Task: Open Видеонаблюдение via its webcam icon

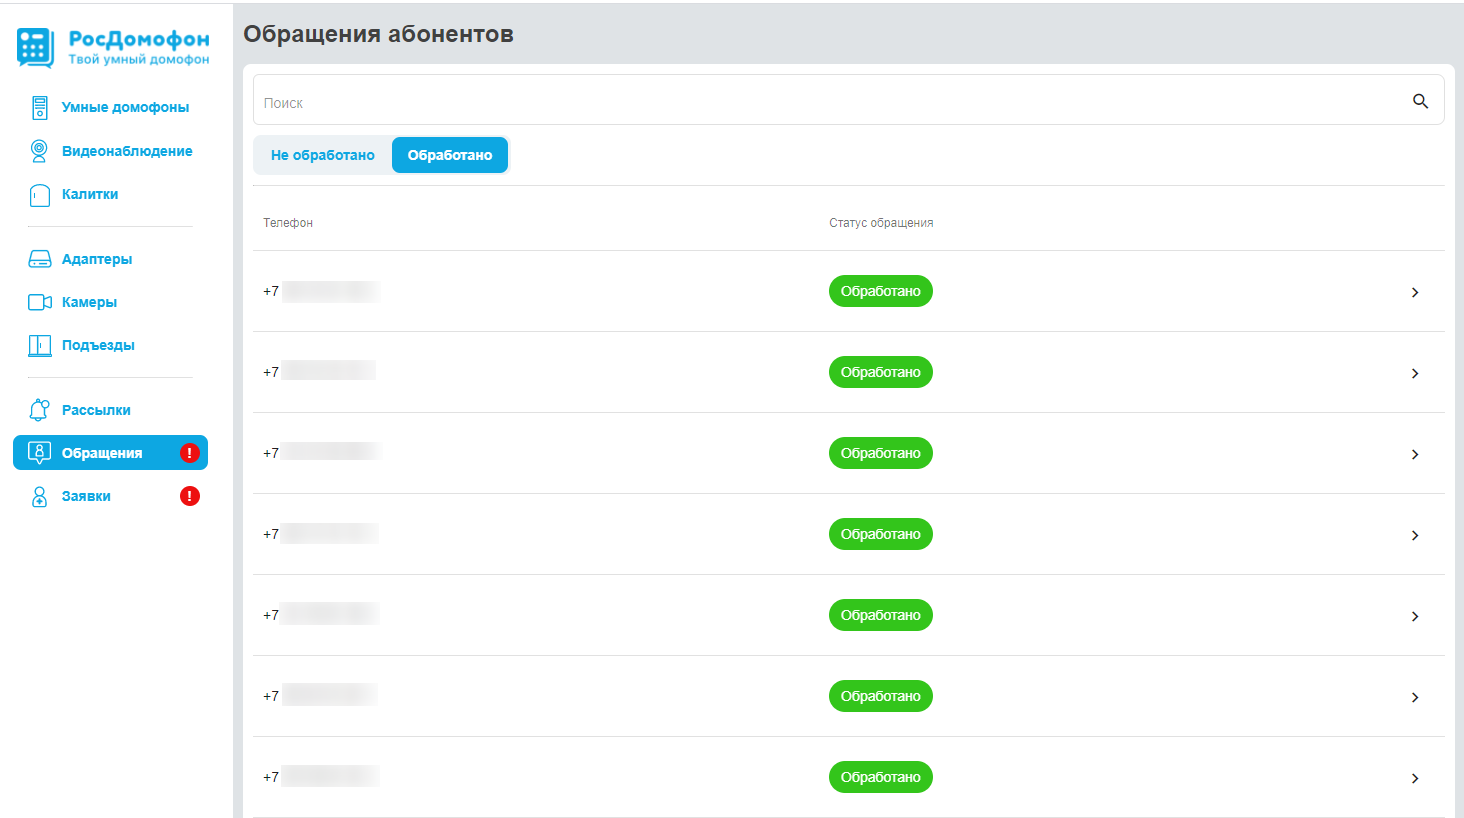Action: click(x=39, y=151)
